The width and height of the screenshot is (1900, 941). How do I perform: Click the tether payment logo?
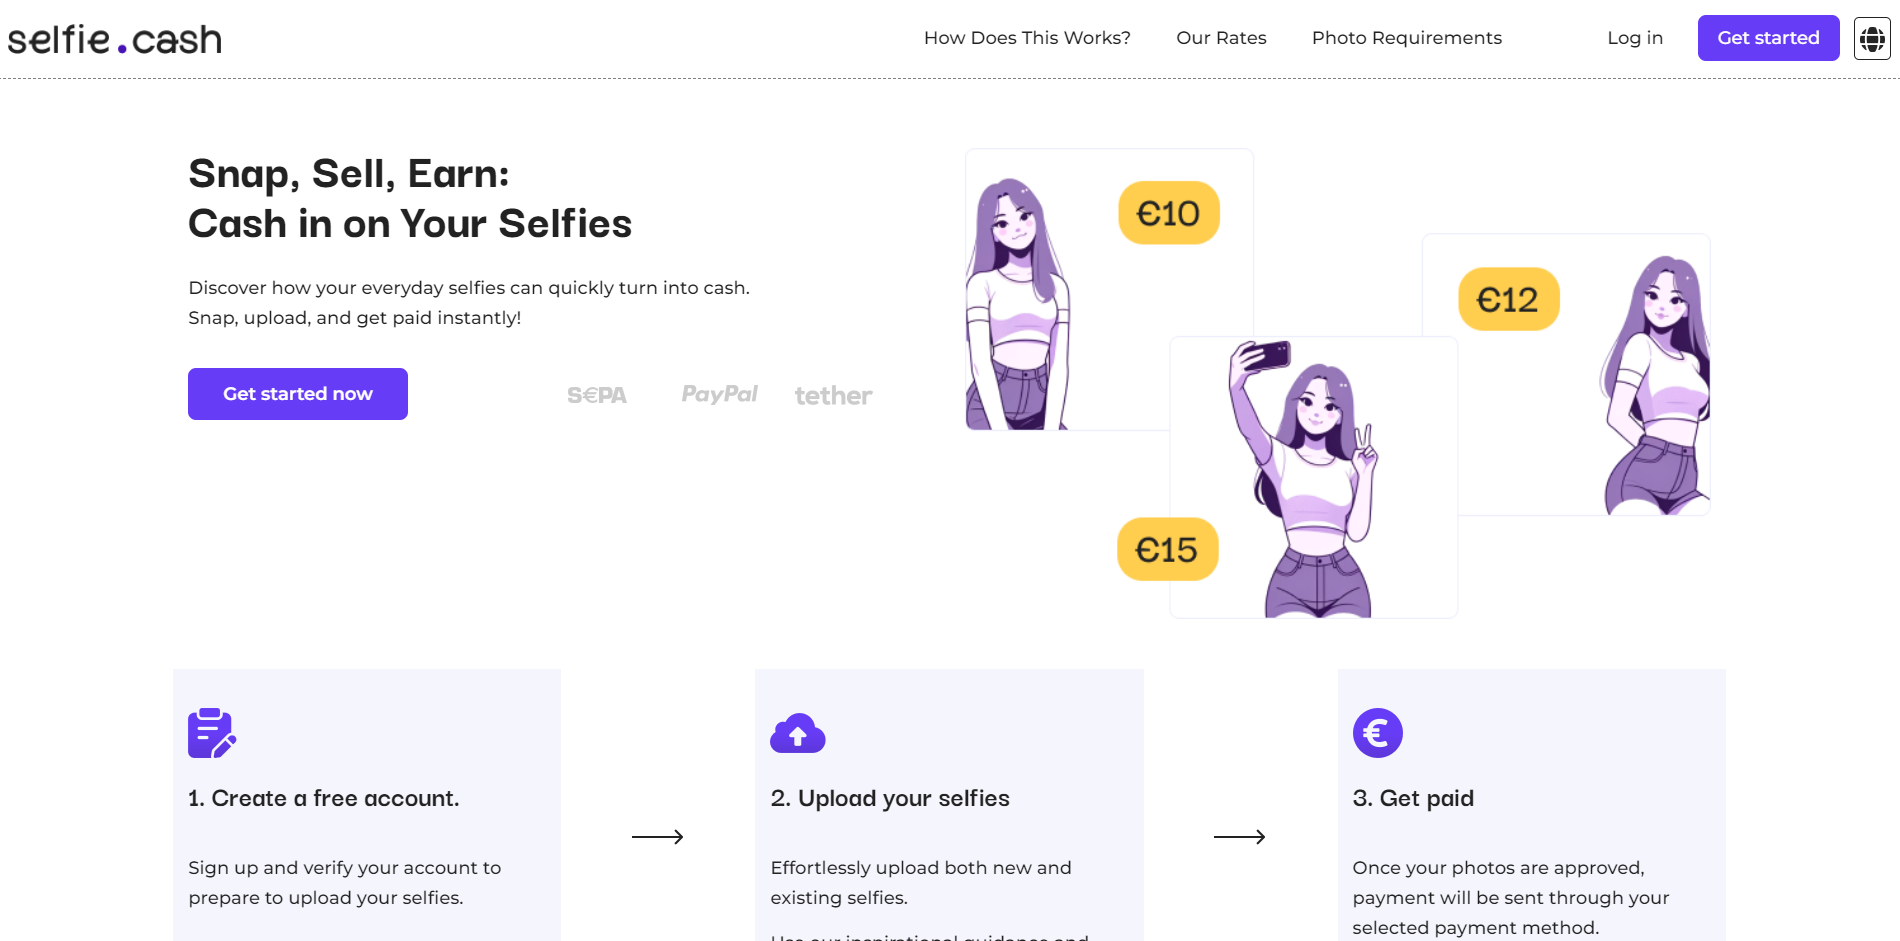click(833, 396)
